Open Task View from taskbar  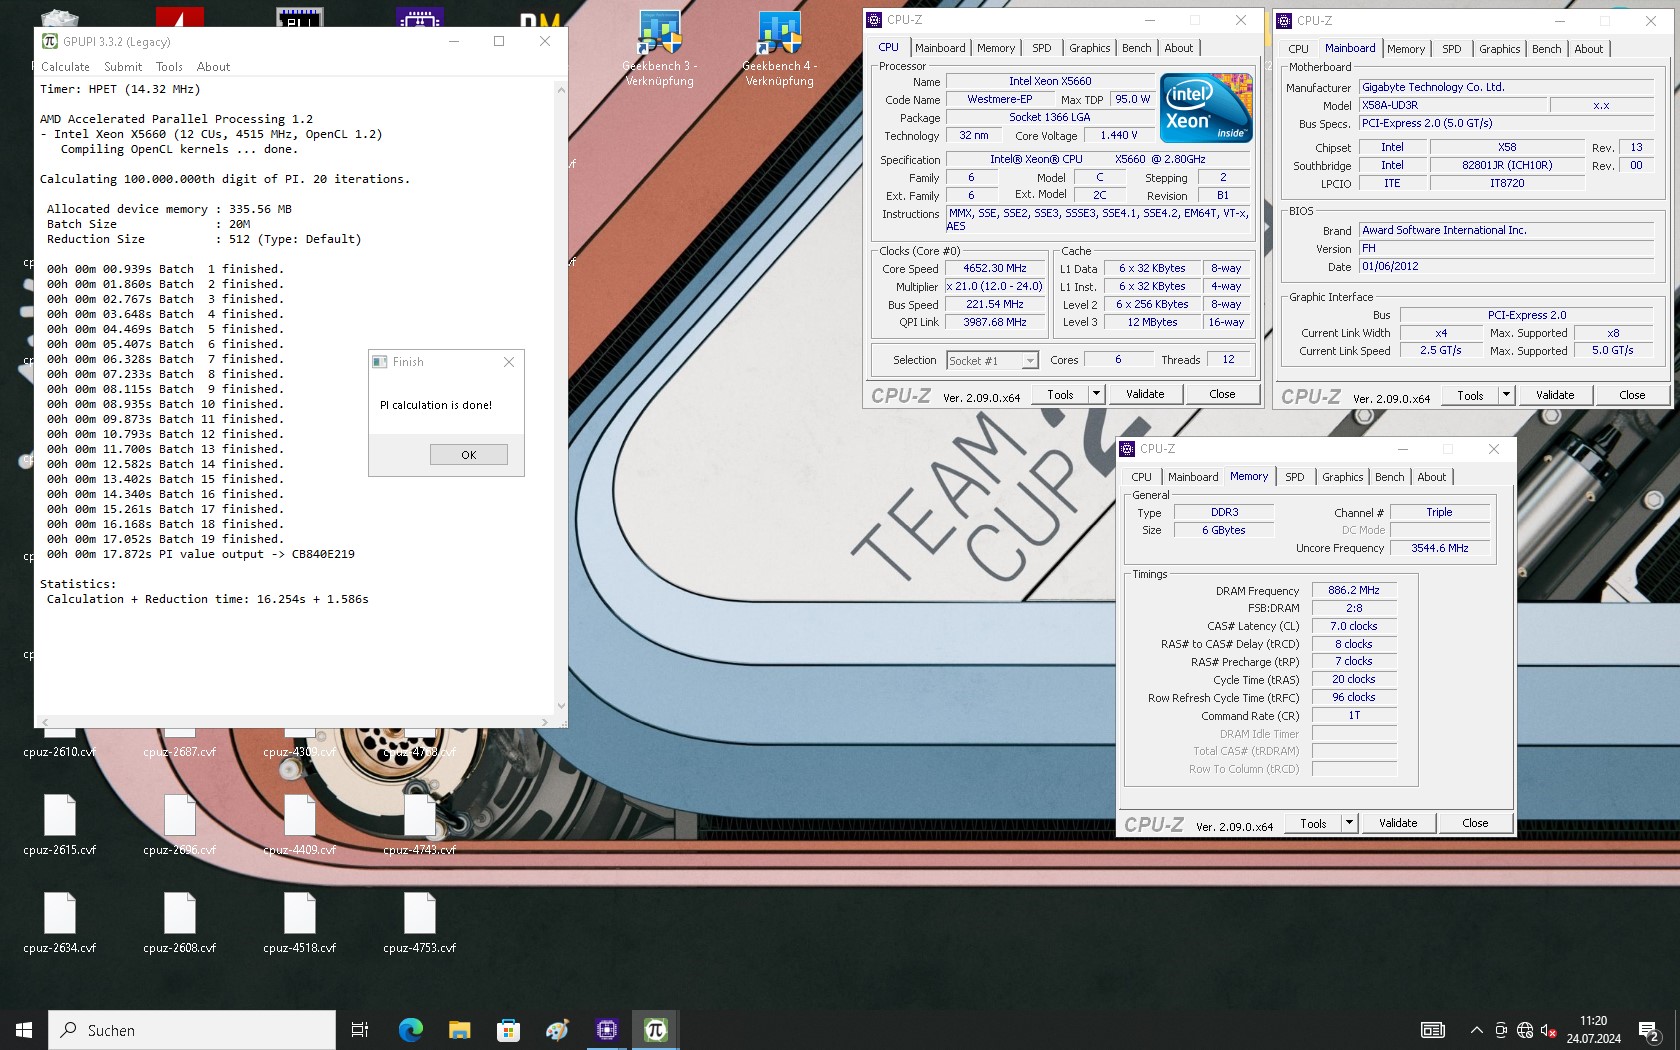[360, 1030]
